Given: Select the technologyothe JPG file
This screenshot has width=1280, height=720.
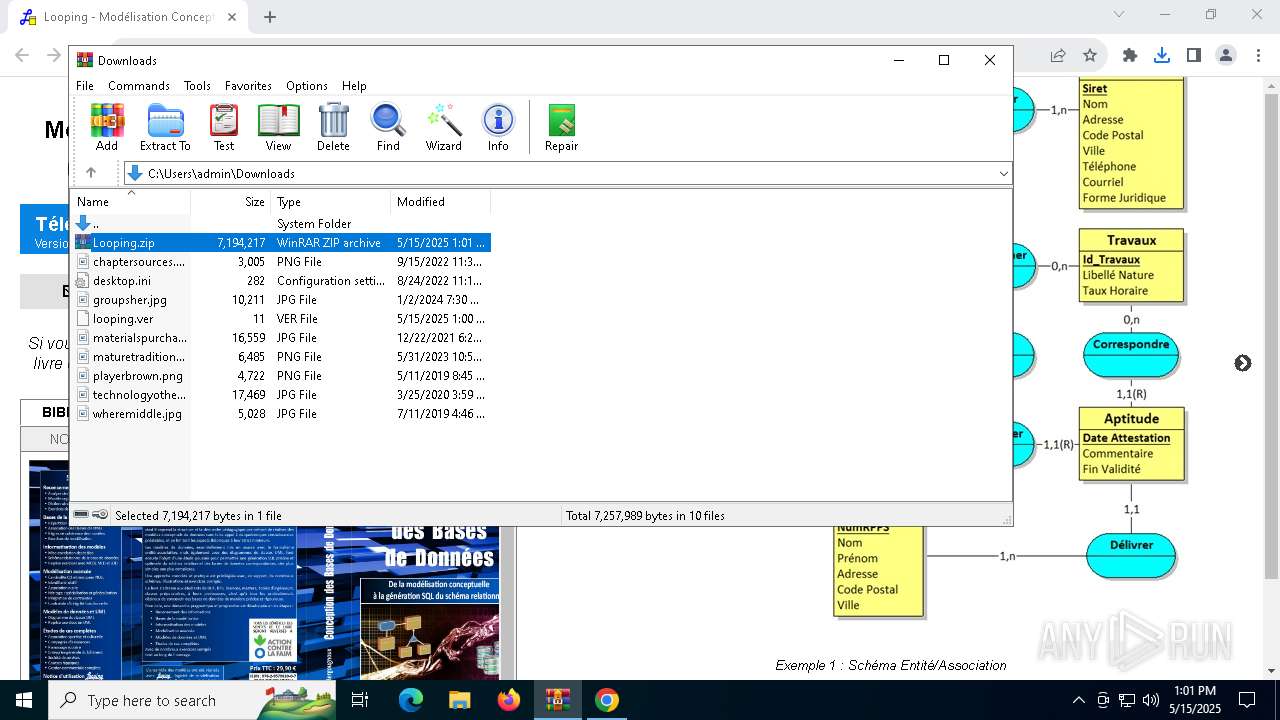Looking at the screenshot, I should (280, 395).
